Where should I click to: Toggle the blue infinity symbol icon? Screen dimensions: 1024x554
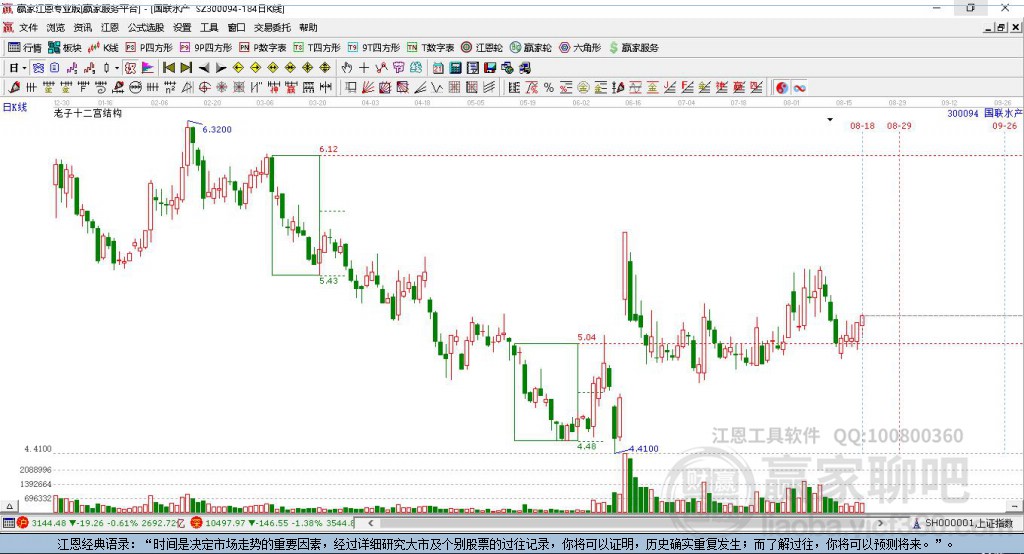[x=799, y=88]
